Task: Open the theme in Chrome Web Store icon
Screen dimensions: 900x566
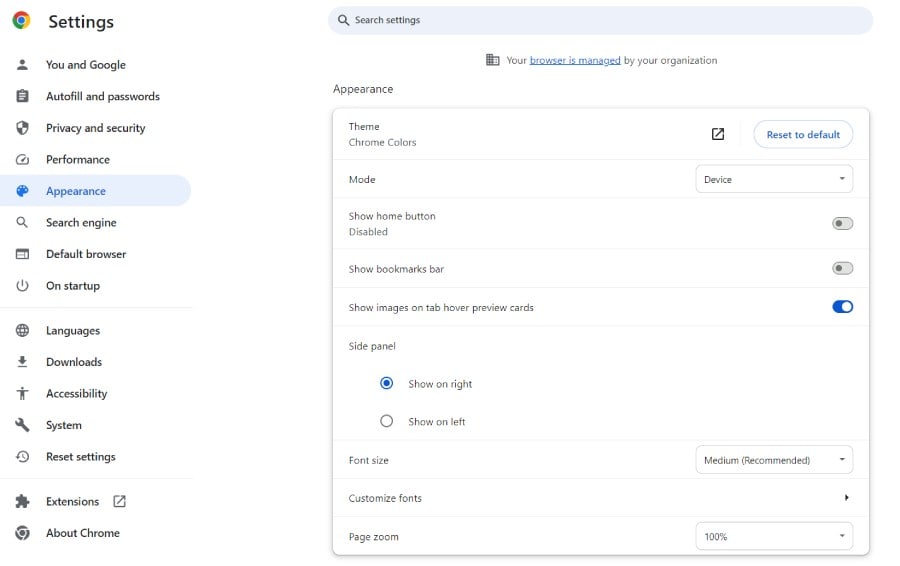Action: [x=717, y=134]
